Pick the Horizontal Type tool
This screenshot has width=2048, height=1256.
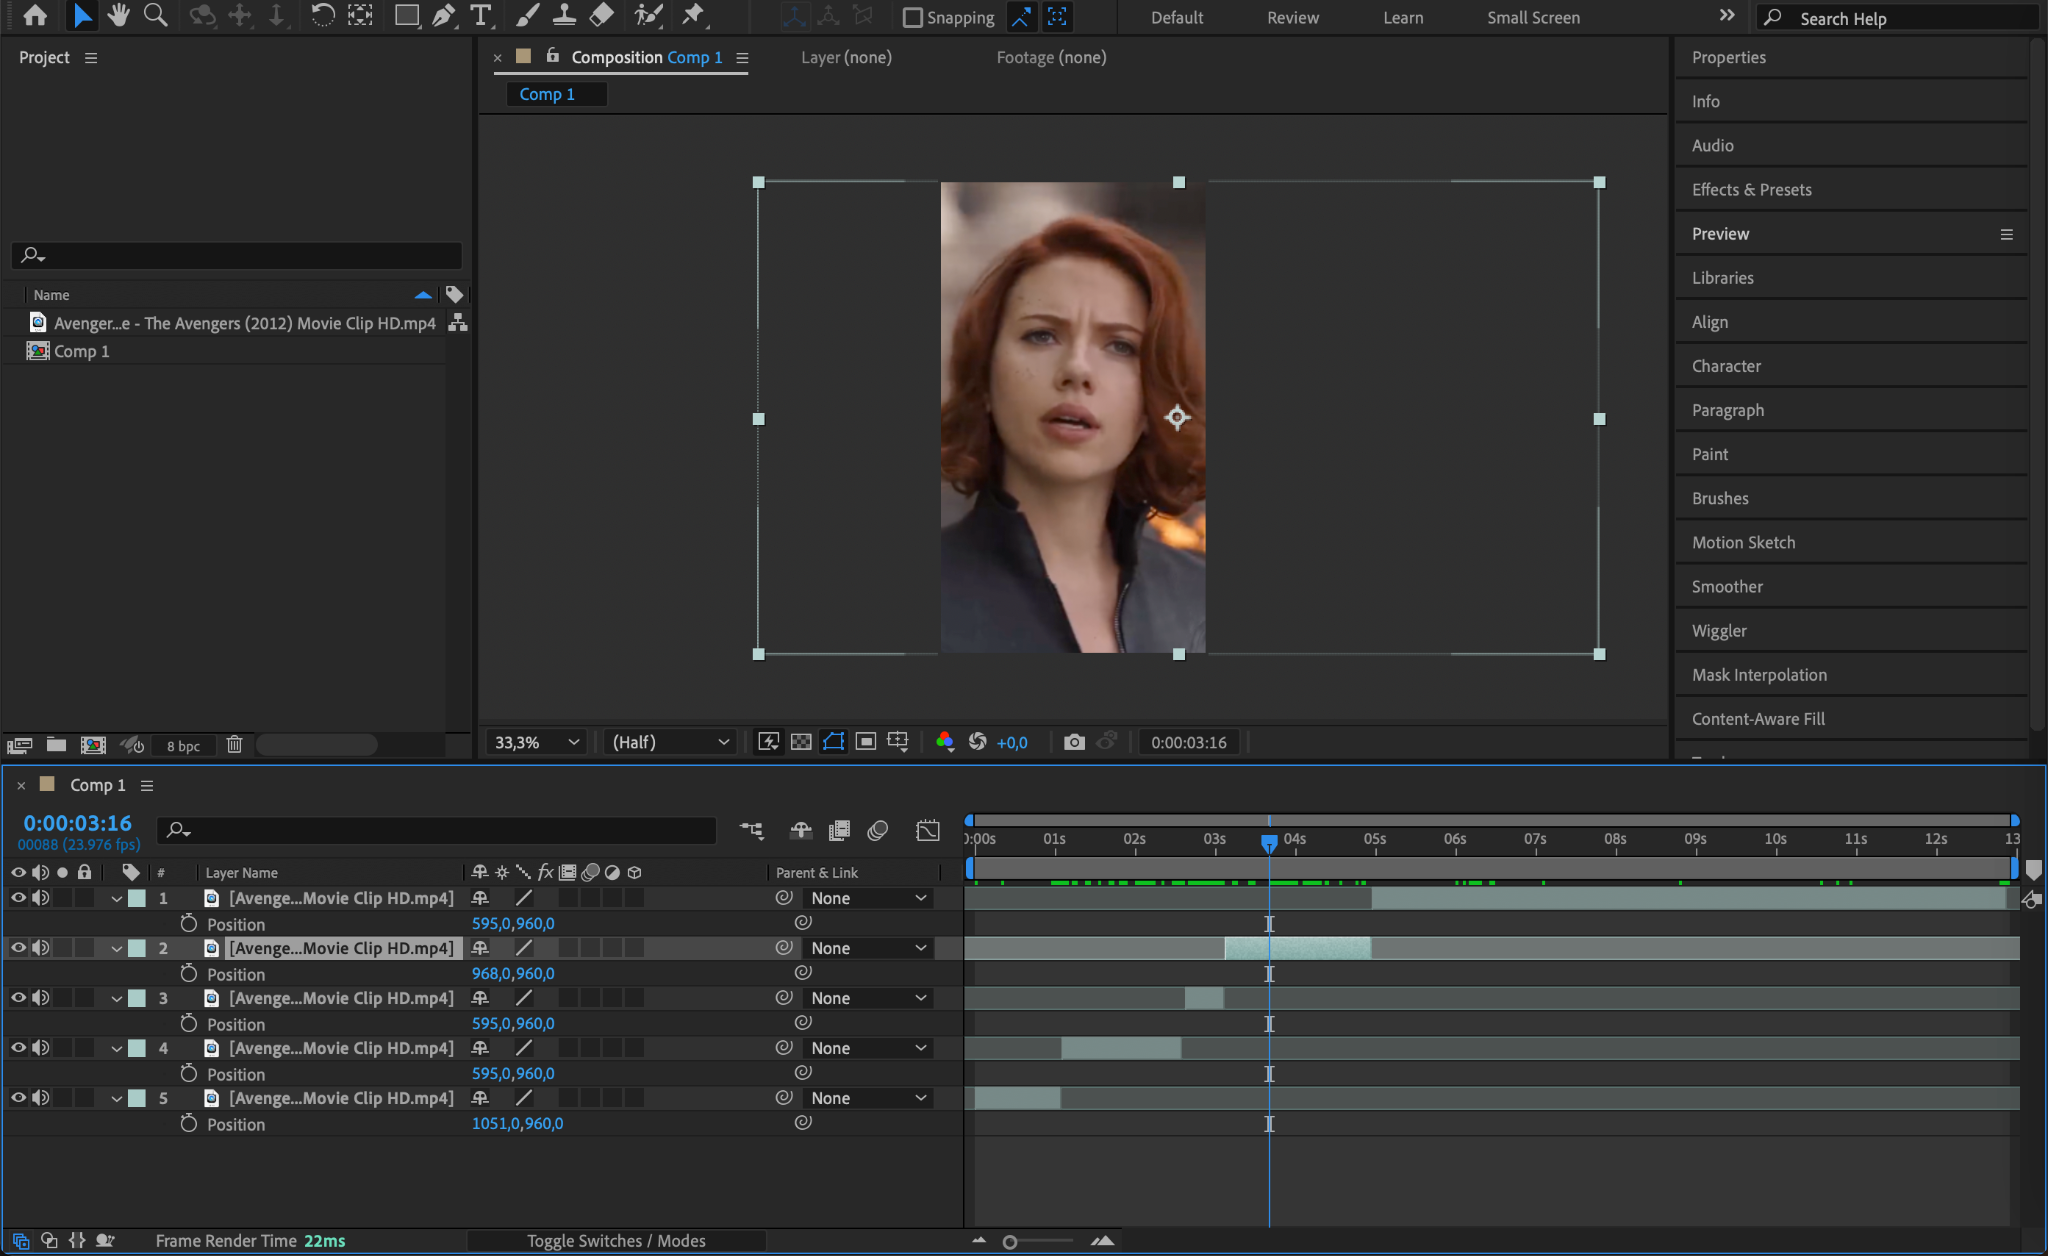[x=481, y=15]
